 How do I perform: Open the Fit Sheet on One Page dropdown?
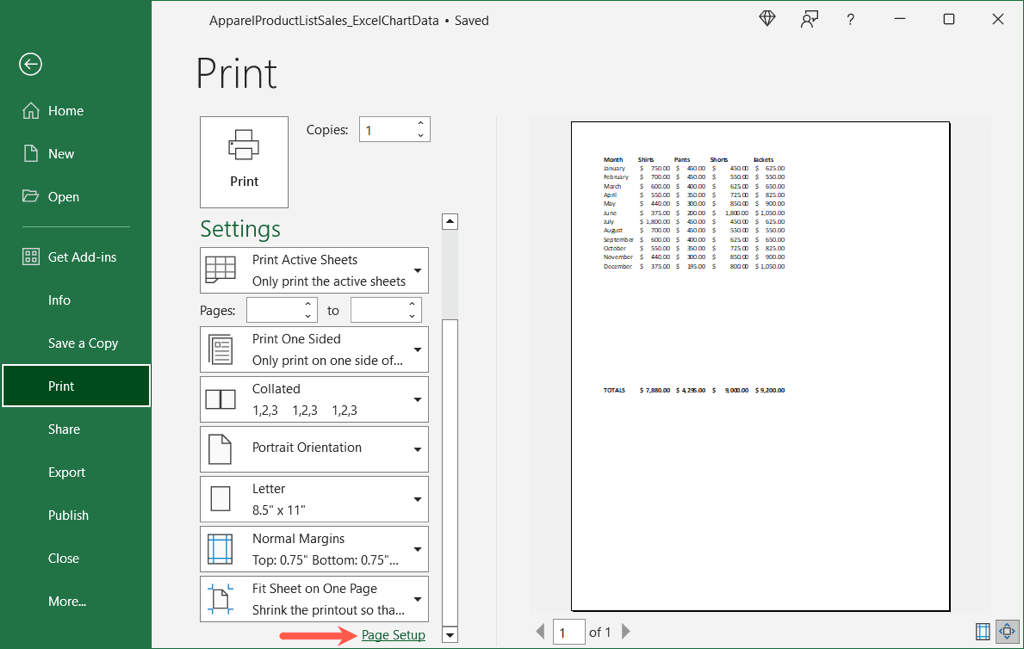pyautogui.click(x=314, y=599)
